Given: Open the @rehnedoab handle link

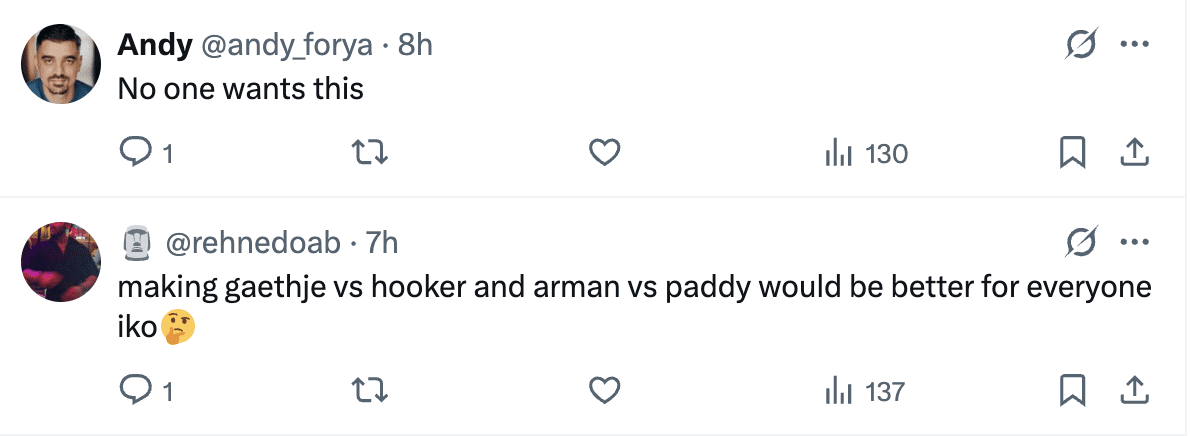Looking at the screenshot, I should (x=251, y=242).
